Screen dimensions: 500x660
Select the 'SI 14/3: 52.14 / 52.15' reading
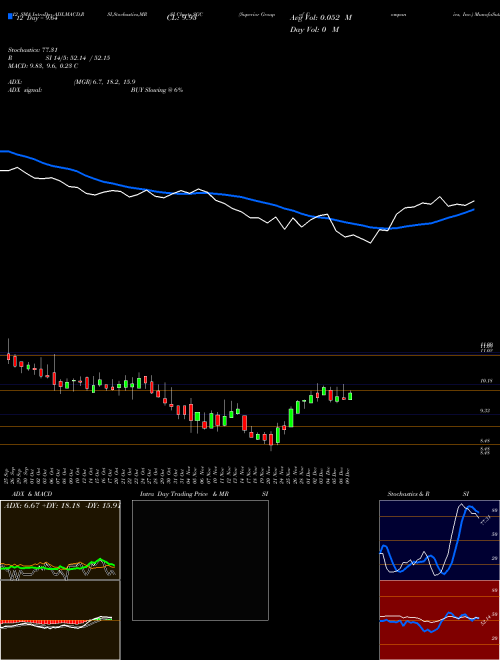tap(78, 58)
